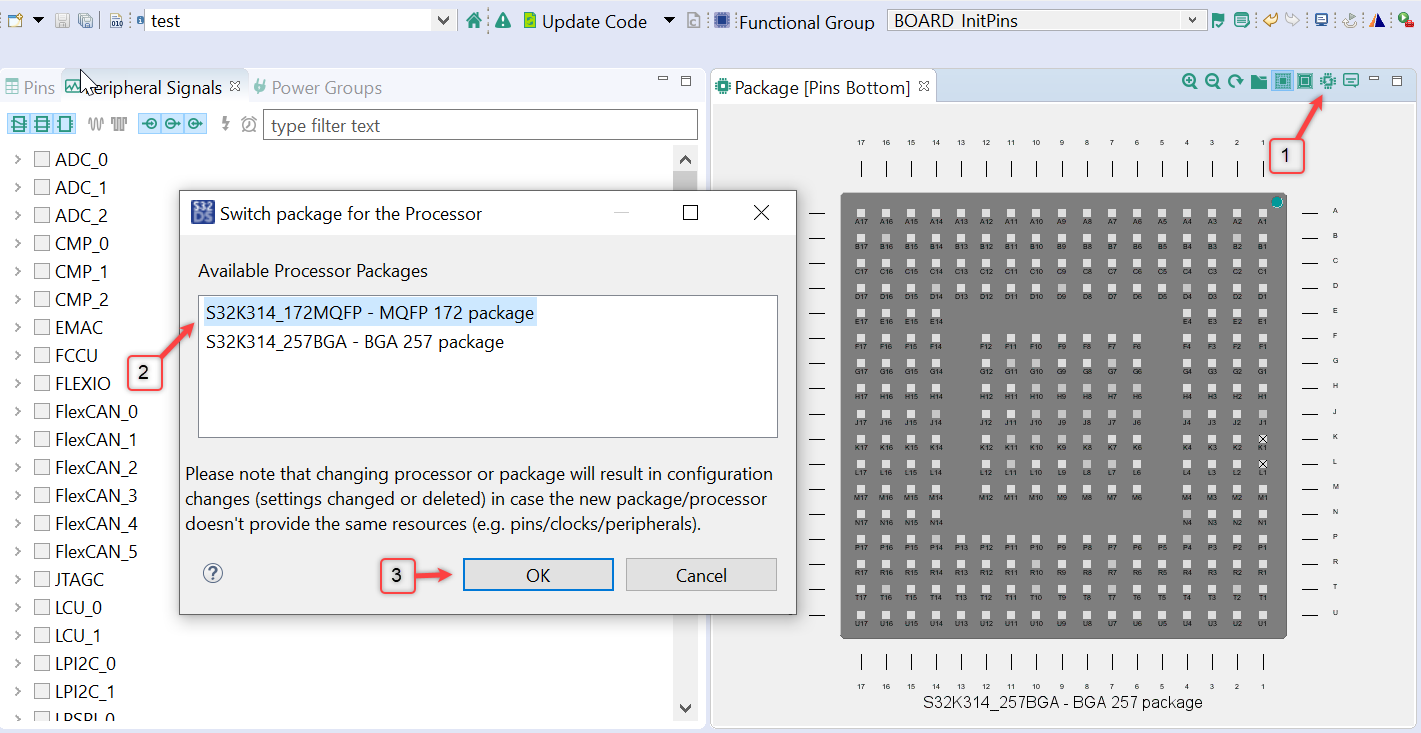Click the green home icon in toolbar

(x=474, y=20)
